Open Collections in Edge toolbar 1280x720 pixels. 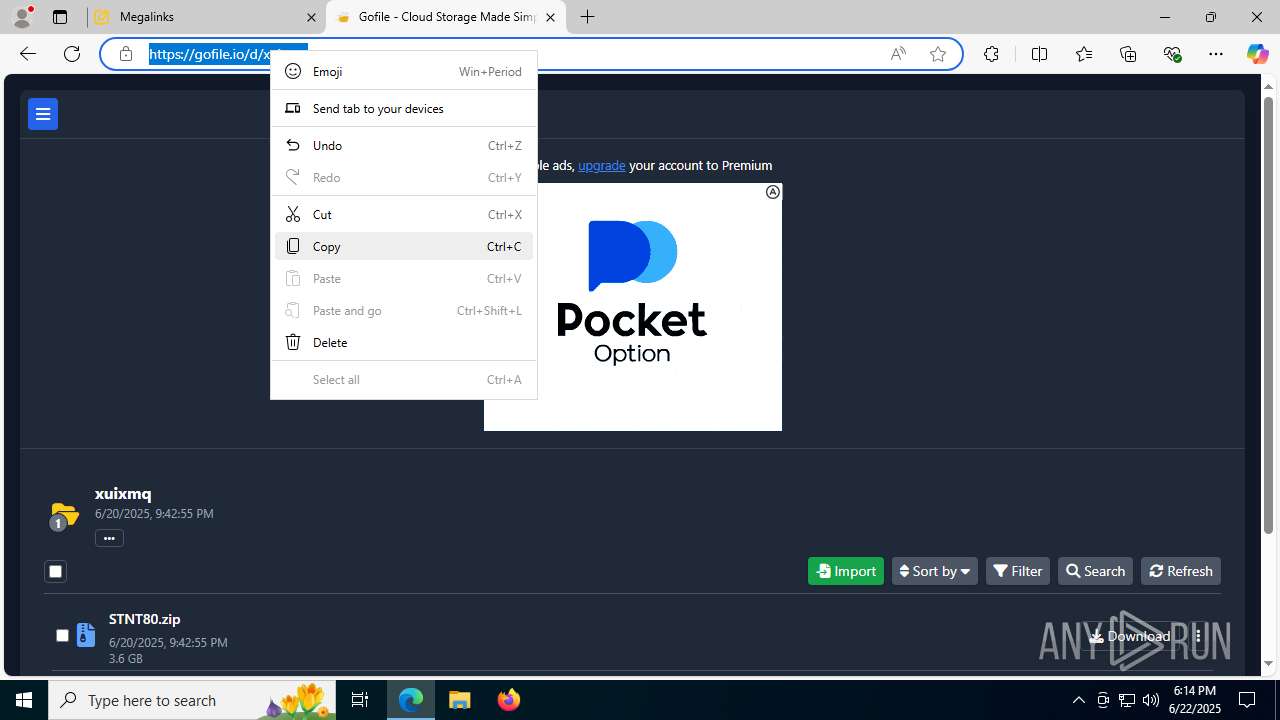1128,54
